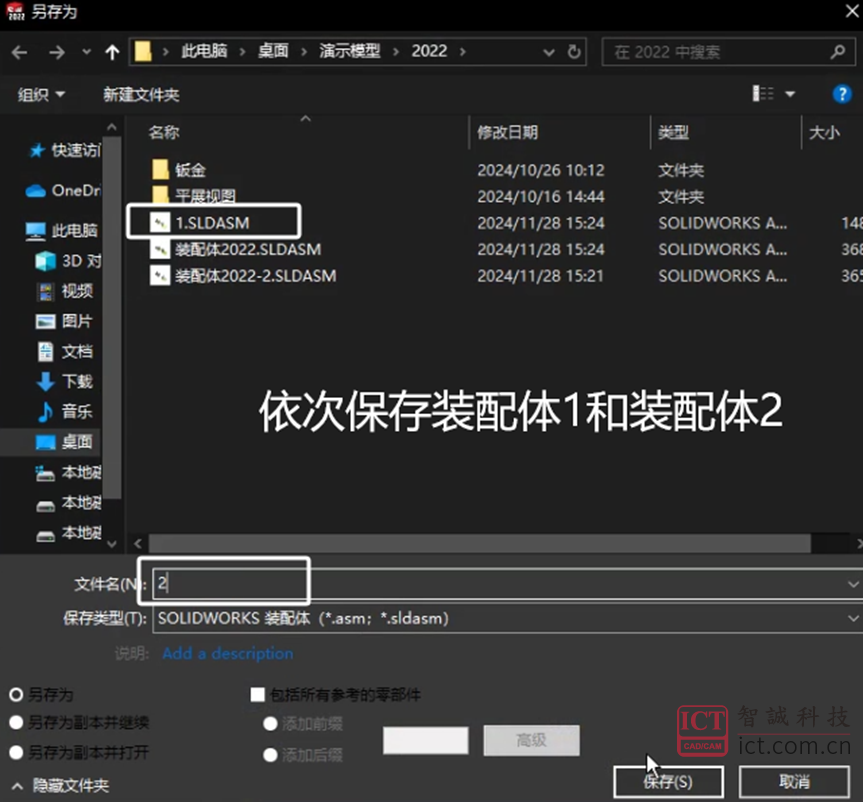
Task: Click 桌面 in the address breadcrumb
Action: [x=274, y=51]
